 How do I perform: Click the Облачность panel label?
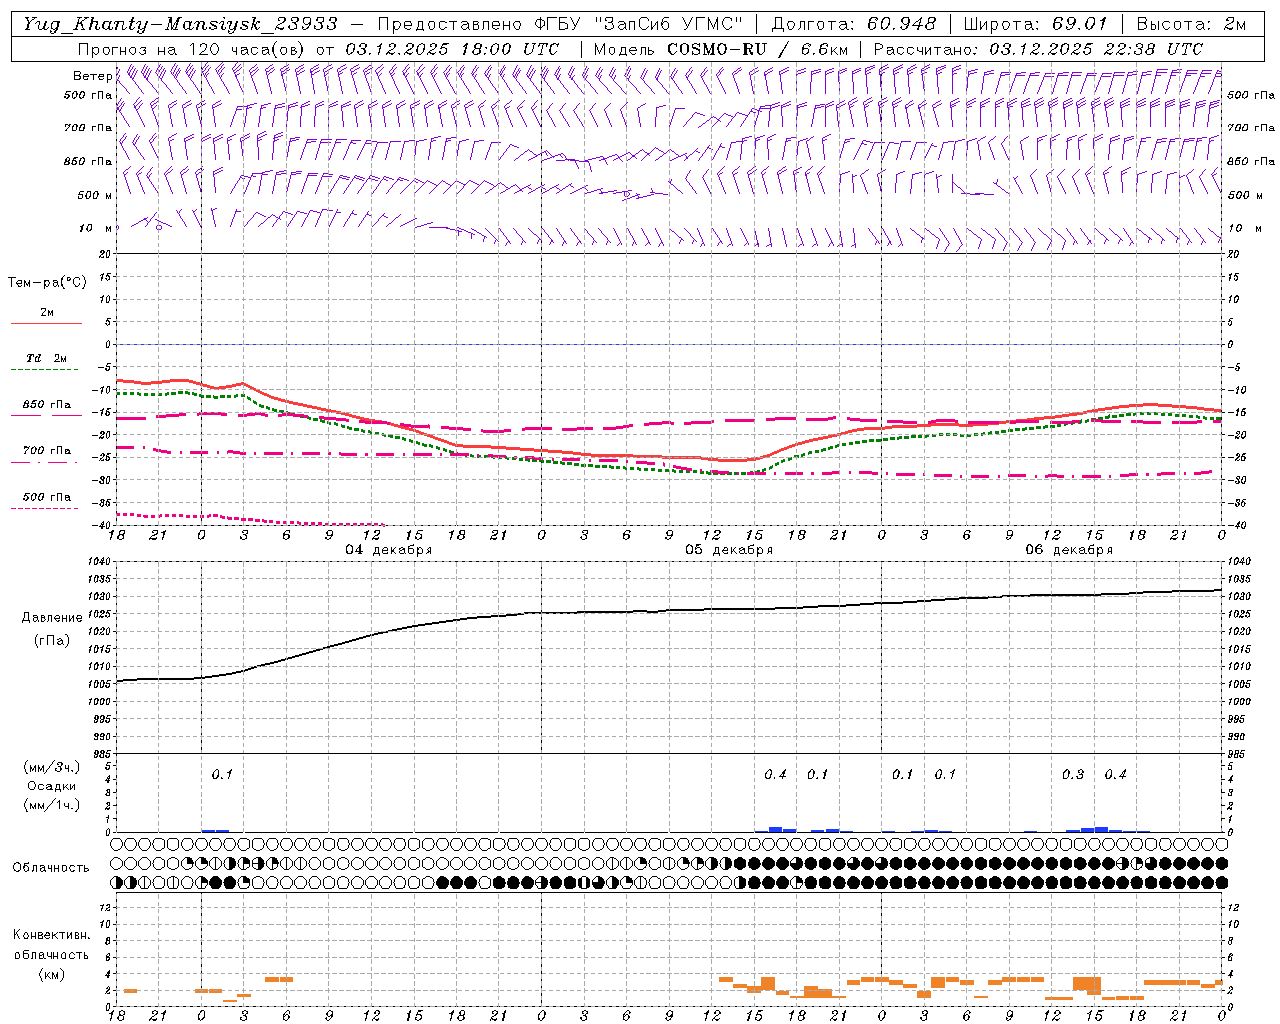coord(51,868)
